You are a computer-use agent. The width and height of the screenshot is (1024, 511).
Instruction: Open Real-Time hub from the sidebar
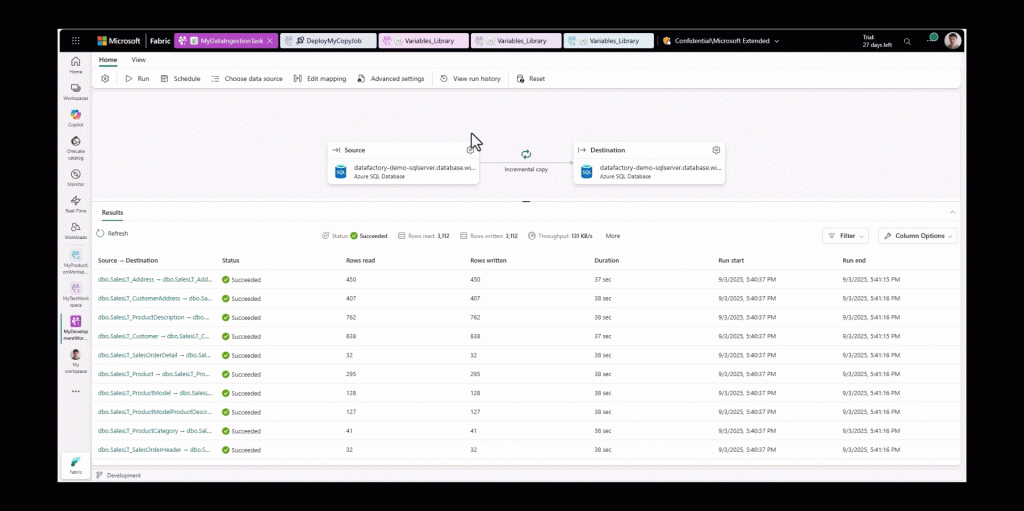(x=76, y=203)
